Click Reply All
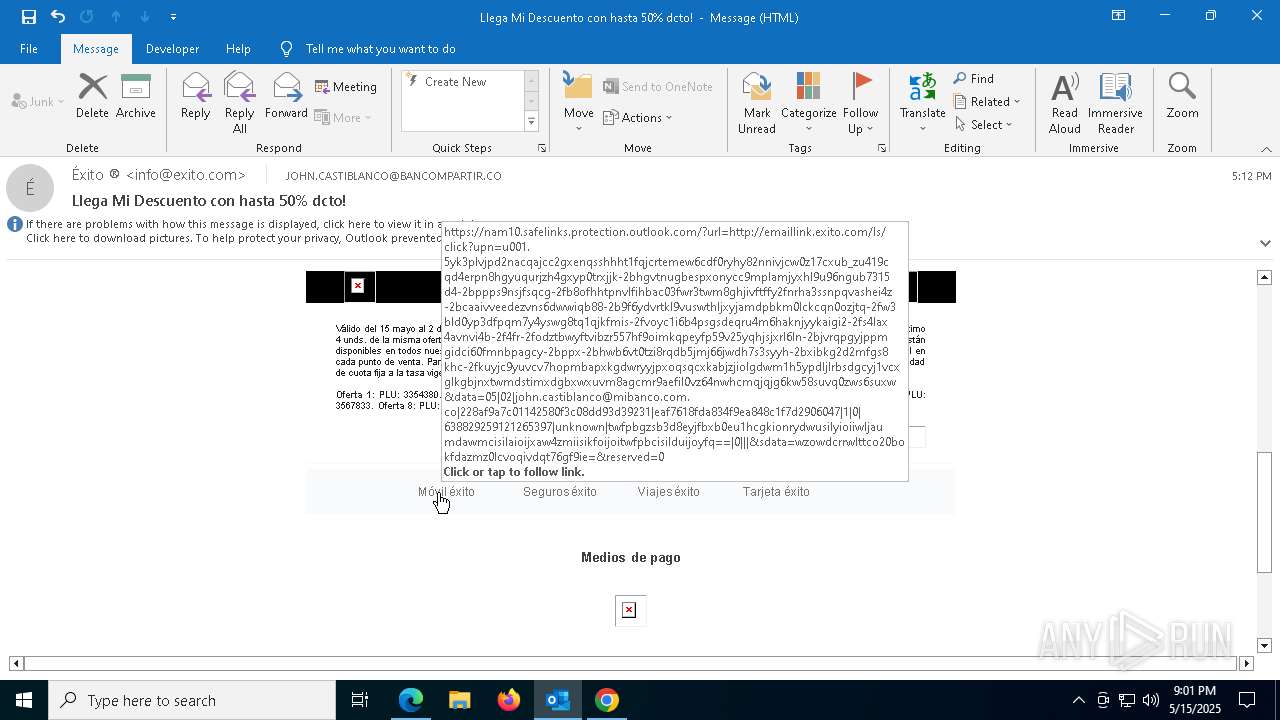 tap(240, 103)
